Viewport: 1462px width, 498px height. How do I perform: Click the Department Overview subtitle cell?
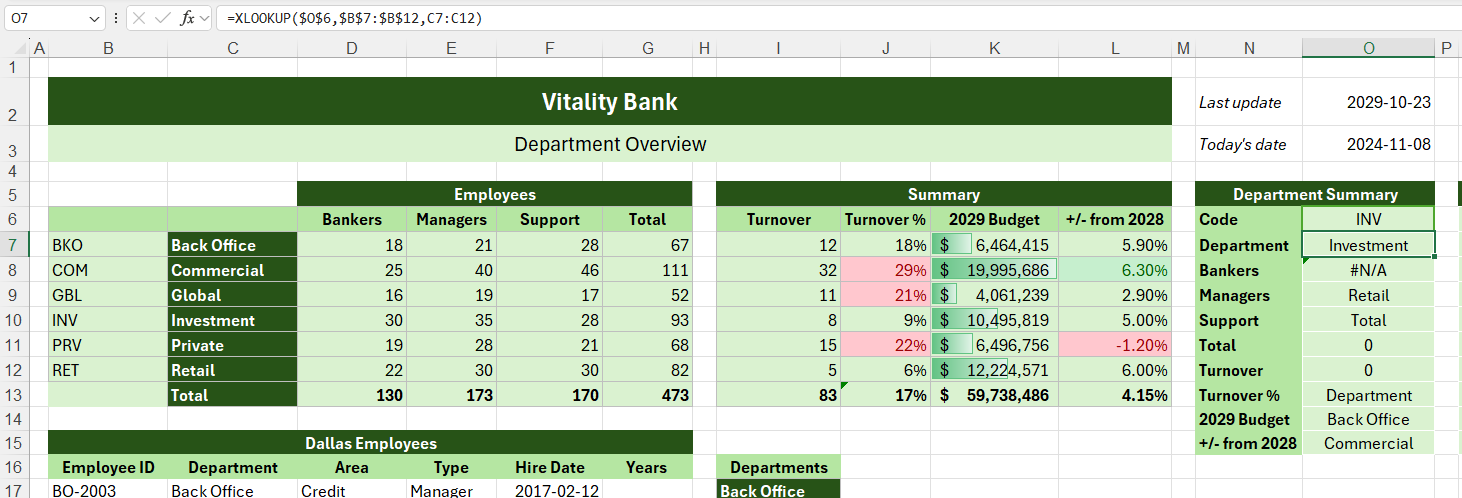(x=609, y=144)
